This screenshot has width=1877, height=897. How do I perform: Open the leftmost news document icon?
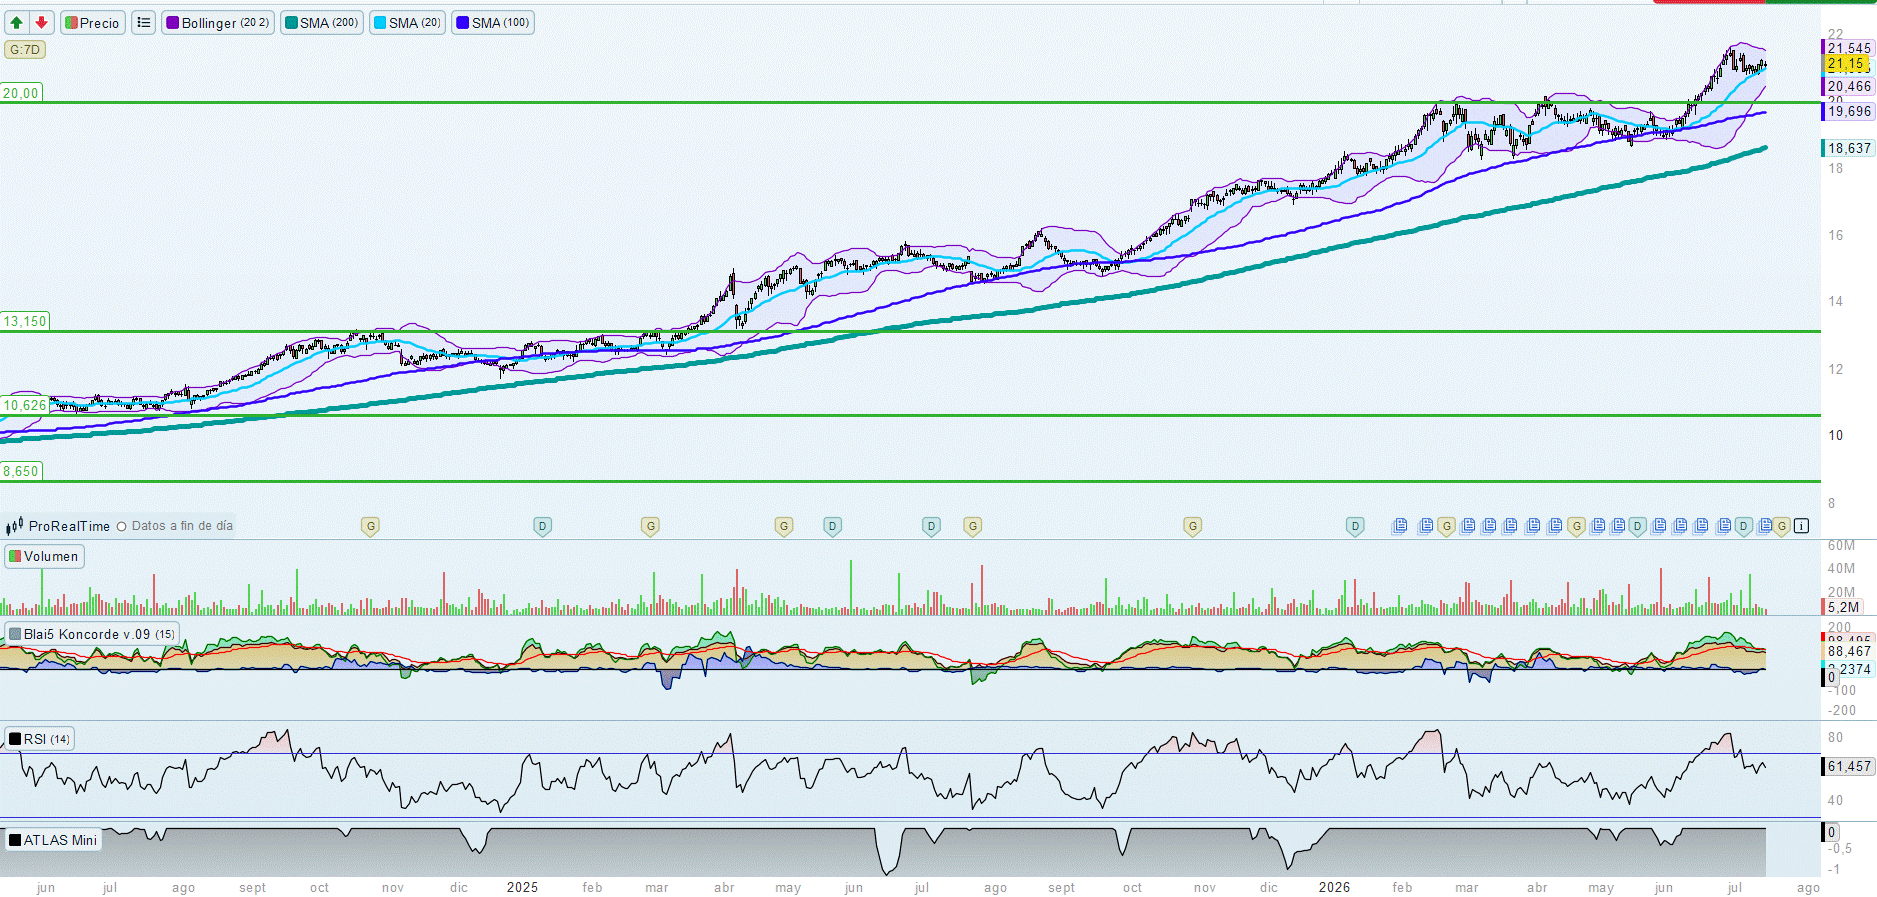(1400, 526)
